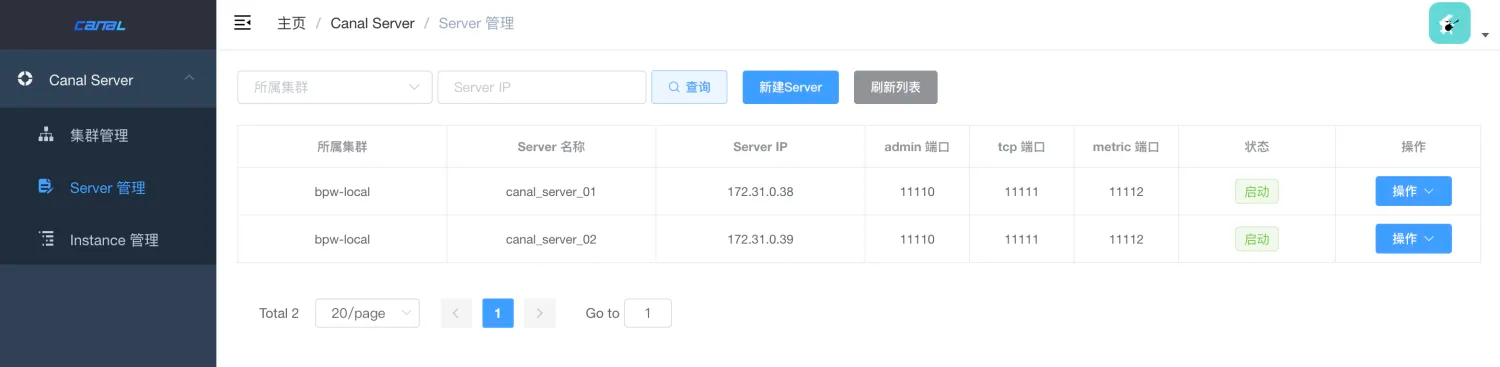Click the canal_server_02 name cell
The width and height of the screenshot is (1500, 367).
pyautogui.click(x=551, y=239)
